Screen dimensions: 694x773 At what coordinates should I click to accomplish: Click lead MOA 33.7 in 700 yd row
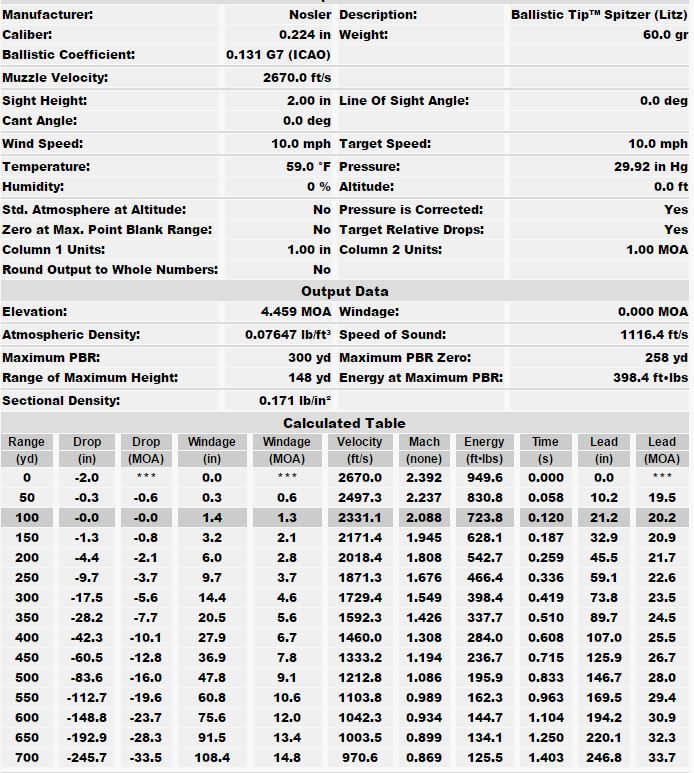662,758
